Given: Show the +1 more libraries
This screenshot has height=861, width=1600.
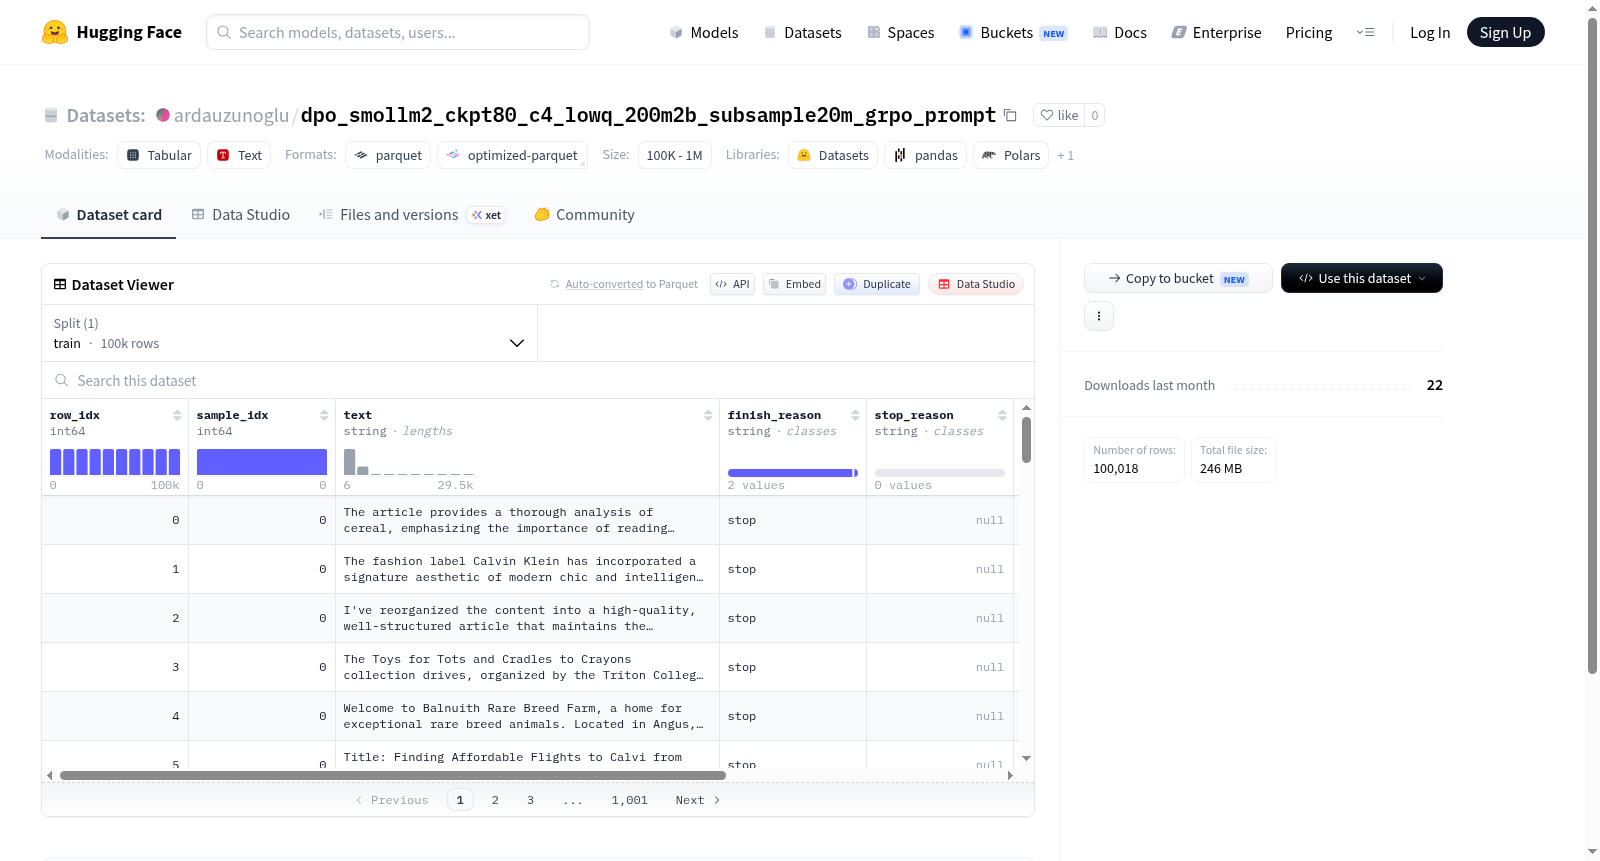Looking at the screenshot, I should pyautogui.click(x=1066, y=156).
